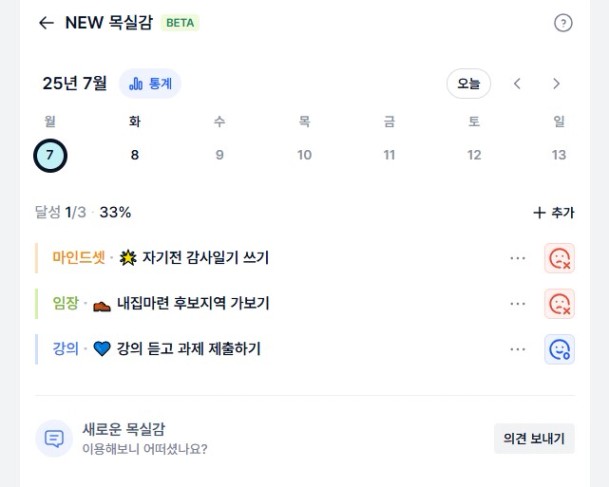Image resolution: width=609 pixels, height=487 pixels.
Task: Click the plus icon next to 추가
Action: pyautogui.click(x=539, y=212)
